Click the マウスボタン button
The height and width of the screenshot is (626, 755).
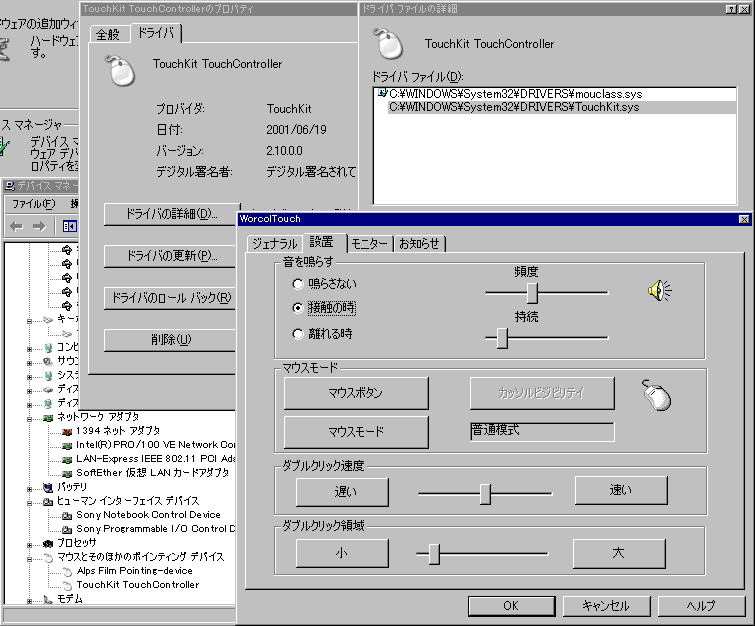point(356,393)
